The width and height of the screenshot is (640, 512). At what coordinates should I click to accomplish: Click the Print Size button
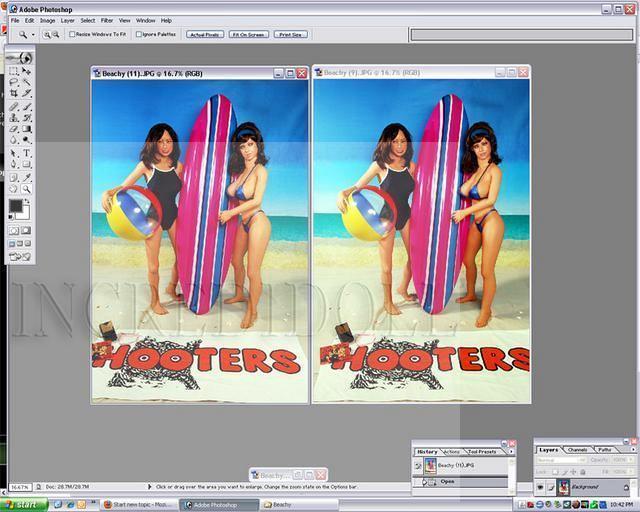pyautogui.click(x=291, y=35)
